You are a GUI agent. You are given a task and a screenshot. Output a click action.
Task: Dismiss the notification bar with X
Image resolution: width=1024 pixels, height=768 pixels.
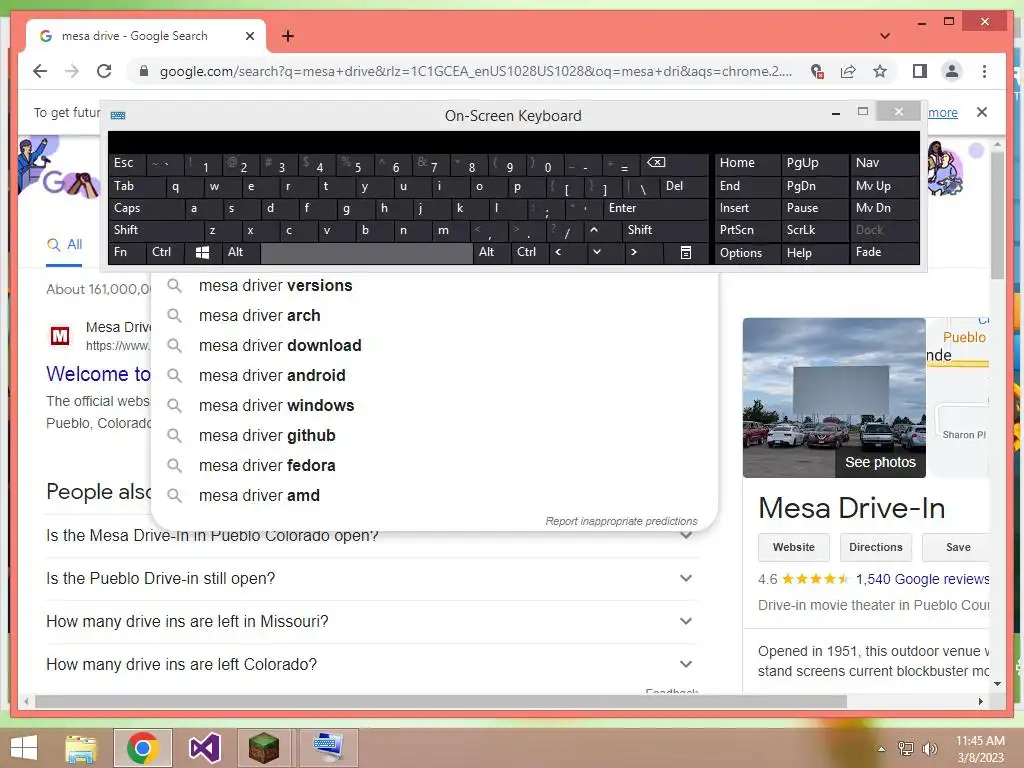(x=982, y=112)
